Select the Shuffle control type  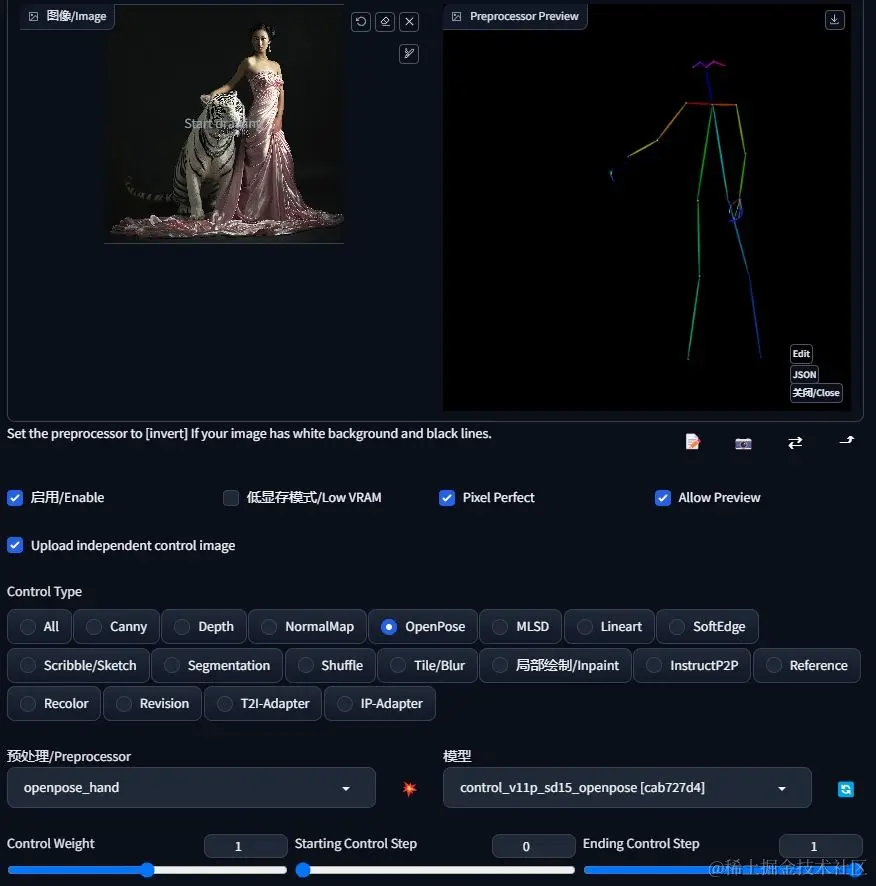(x=331, y=666)
